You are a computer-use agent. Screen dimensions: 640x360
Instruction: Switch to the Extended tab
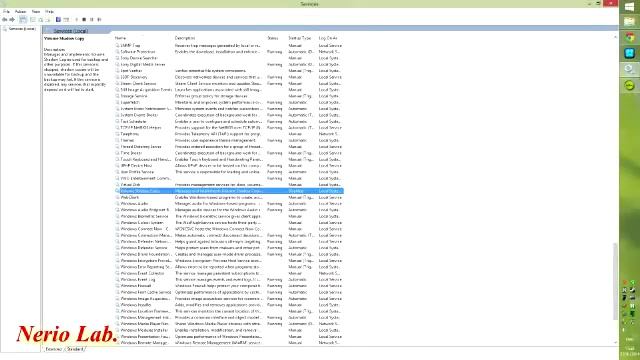[x=53, y=349]
